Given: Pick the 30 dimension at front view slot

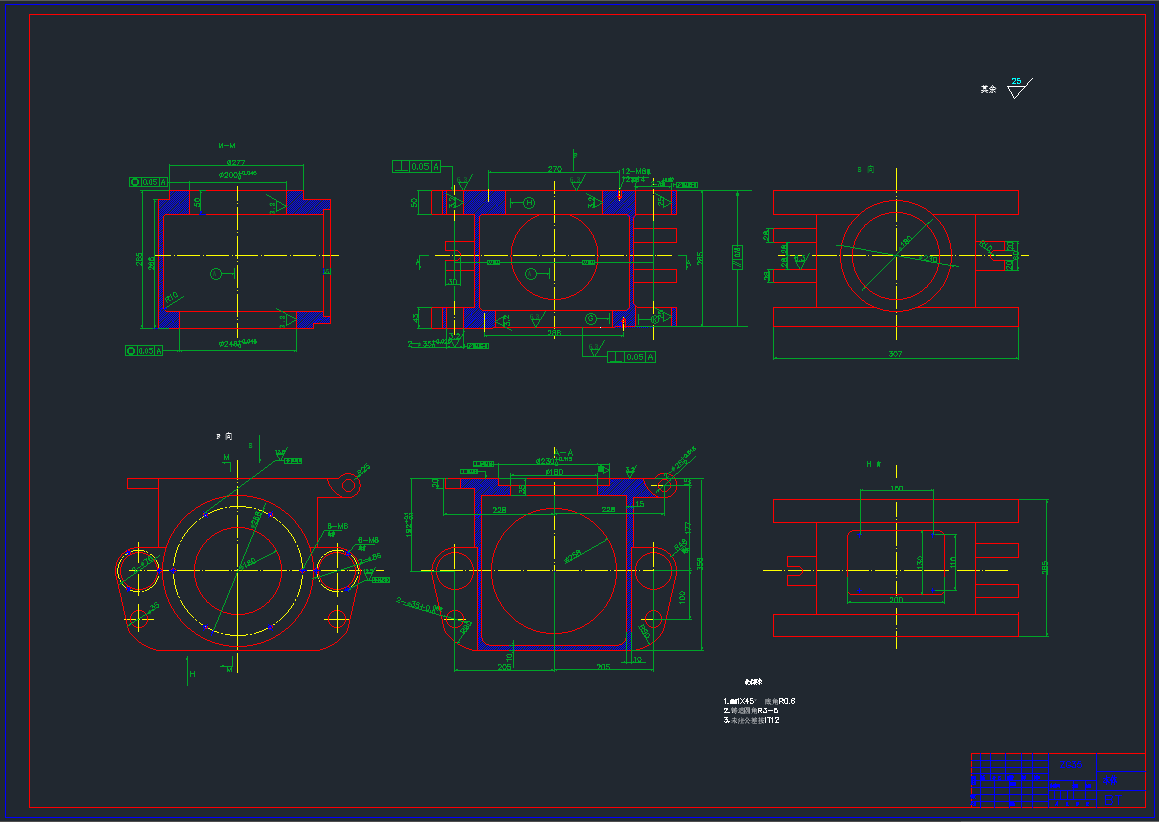Looking at the screenshot, I should click(453, 281).
